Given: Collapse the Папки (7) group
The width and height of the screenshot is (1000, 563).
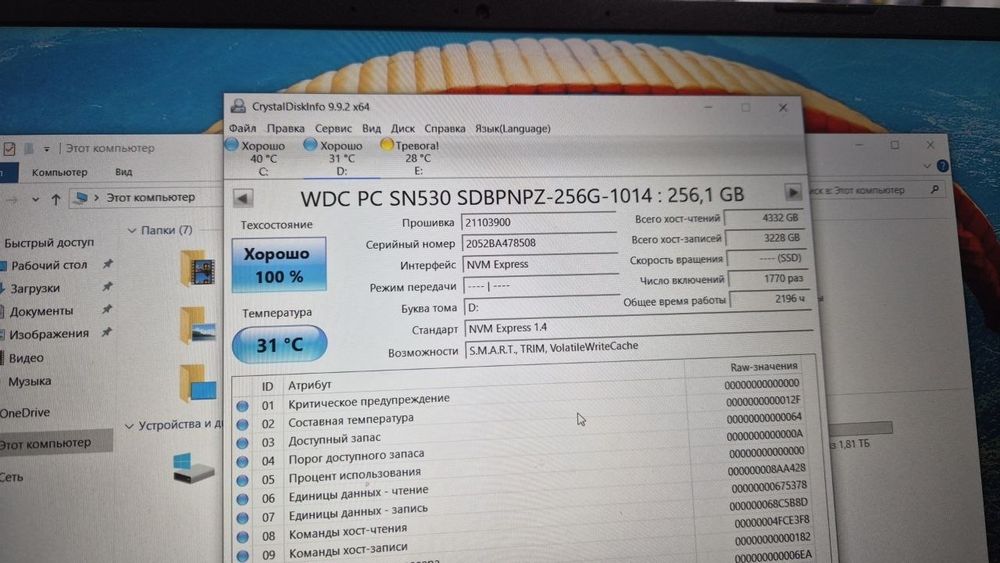Looking at the screenshot, I should (x=132, y=230).
